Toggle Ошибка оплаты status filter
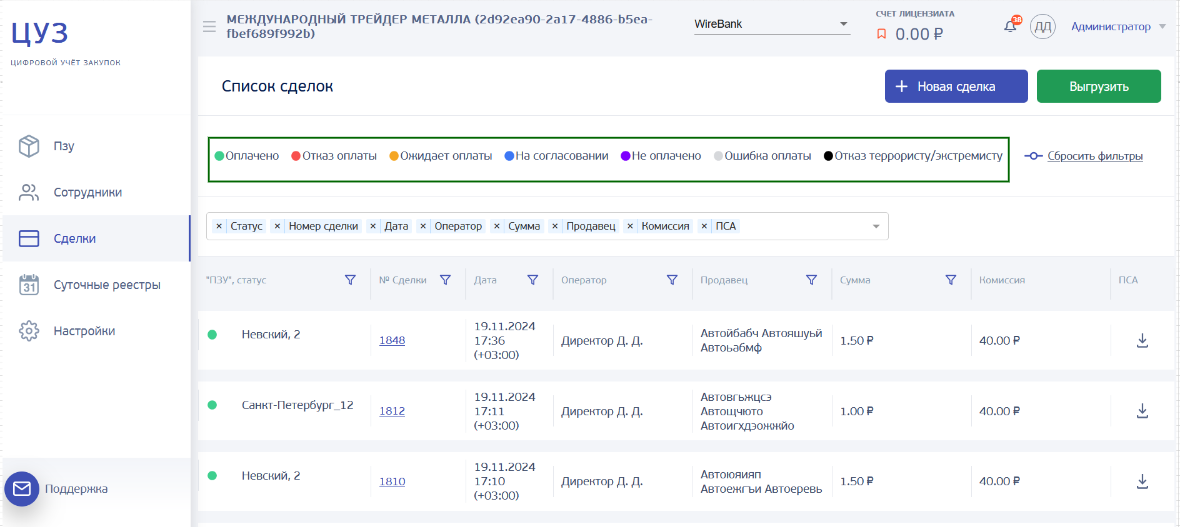The height and width of the screenshot is (527, 1180). point(762,157)
